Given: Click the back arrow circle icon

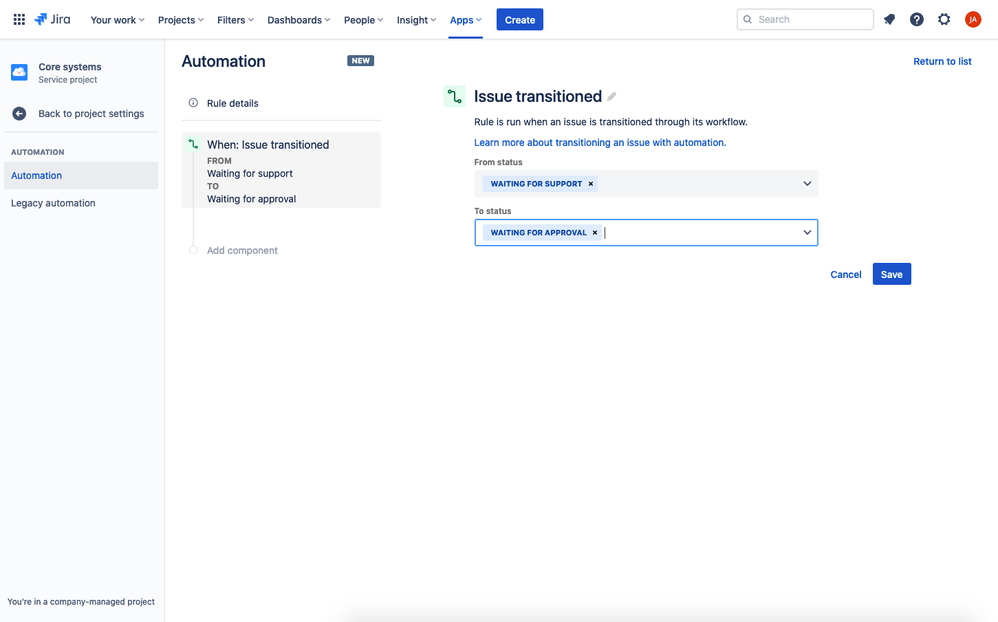Looking at the screenshot, I should pyautogui.click(x=19, y=113).
